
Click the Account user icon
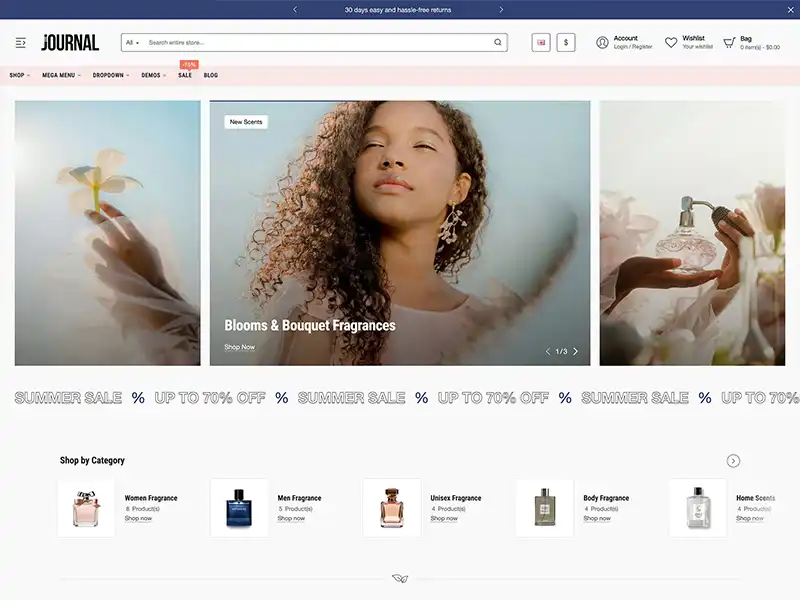(x=602, y=43)
